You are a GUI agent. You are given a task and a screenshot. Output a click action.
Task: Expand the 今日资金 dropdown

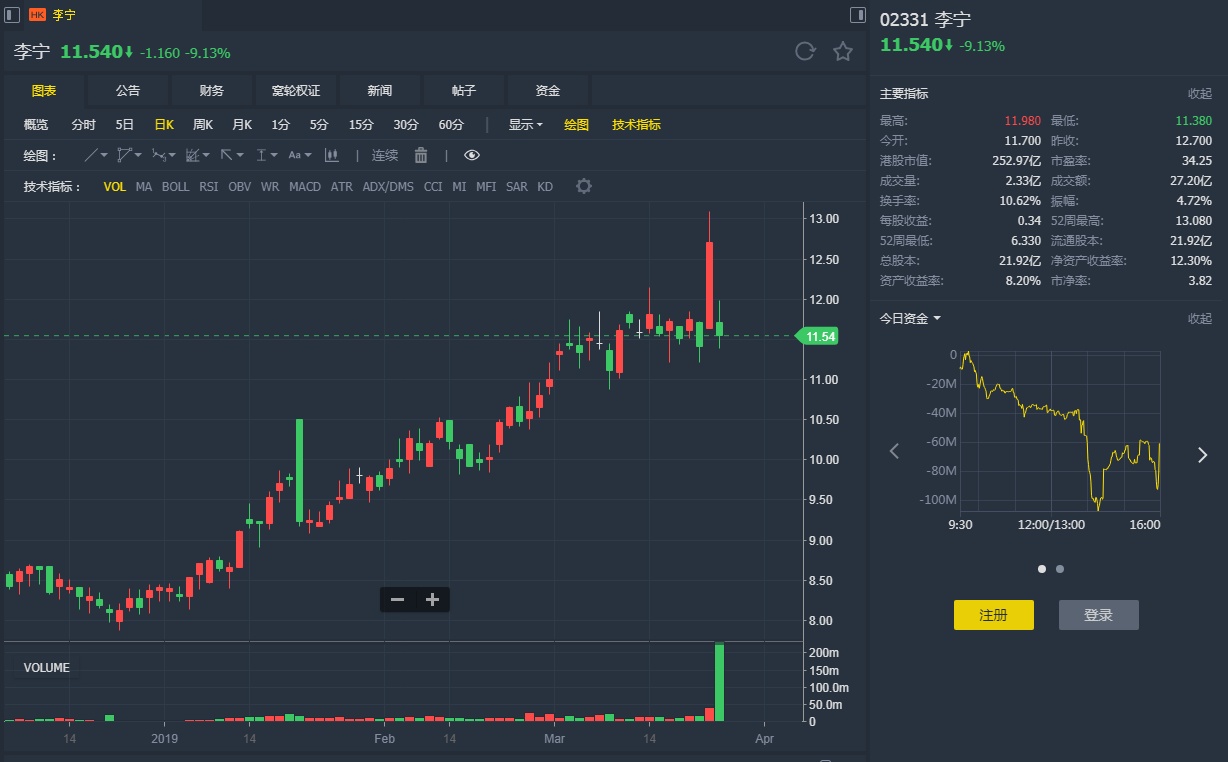click(x=910, y=318)
